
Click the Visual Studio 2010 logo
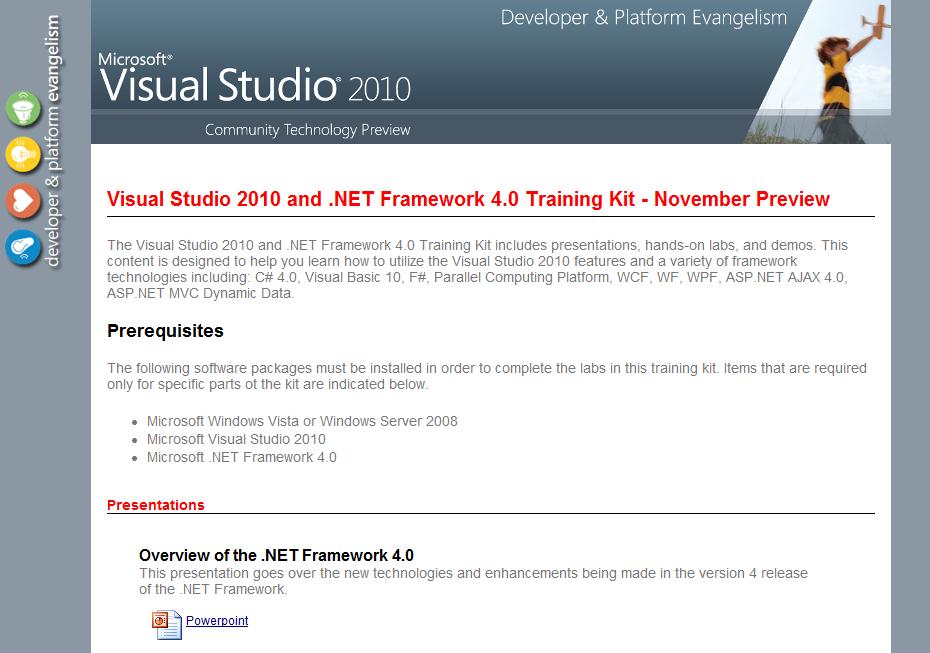254,78
